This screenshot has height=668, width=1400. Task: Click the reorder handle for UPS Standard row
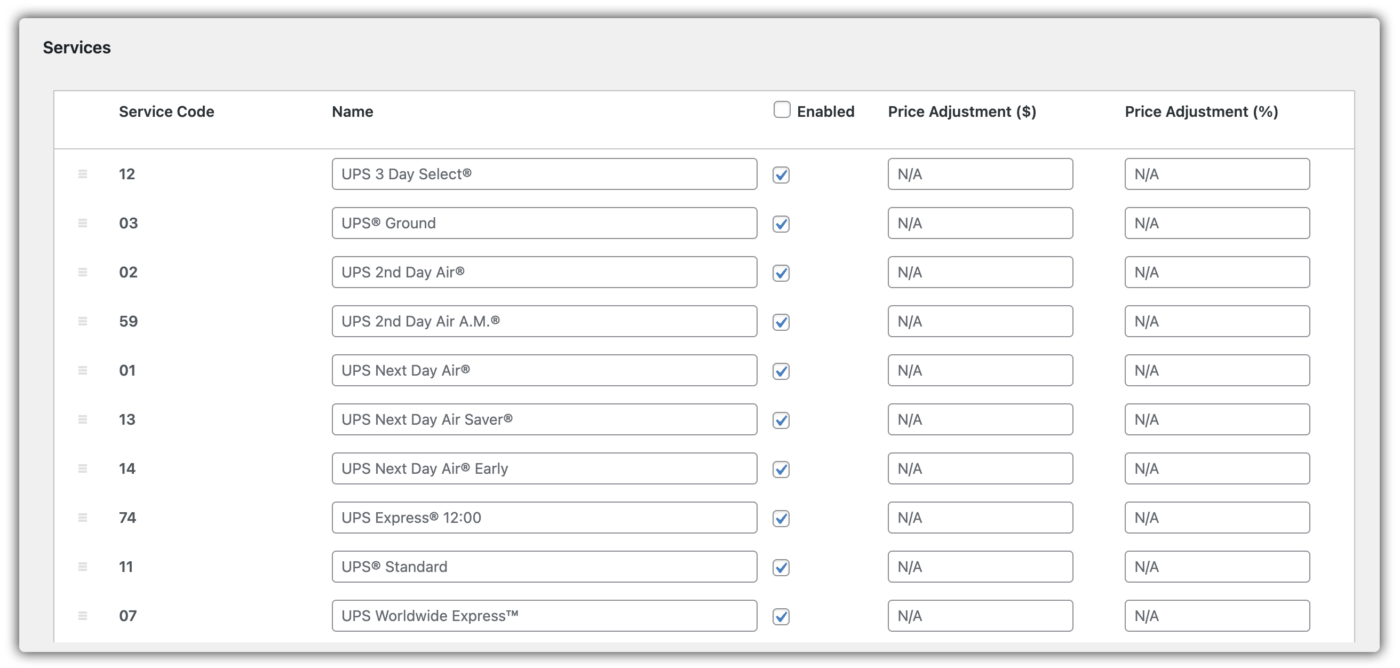tap(83, 566)
